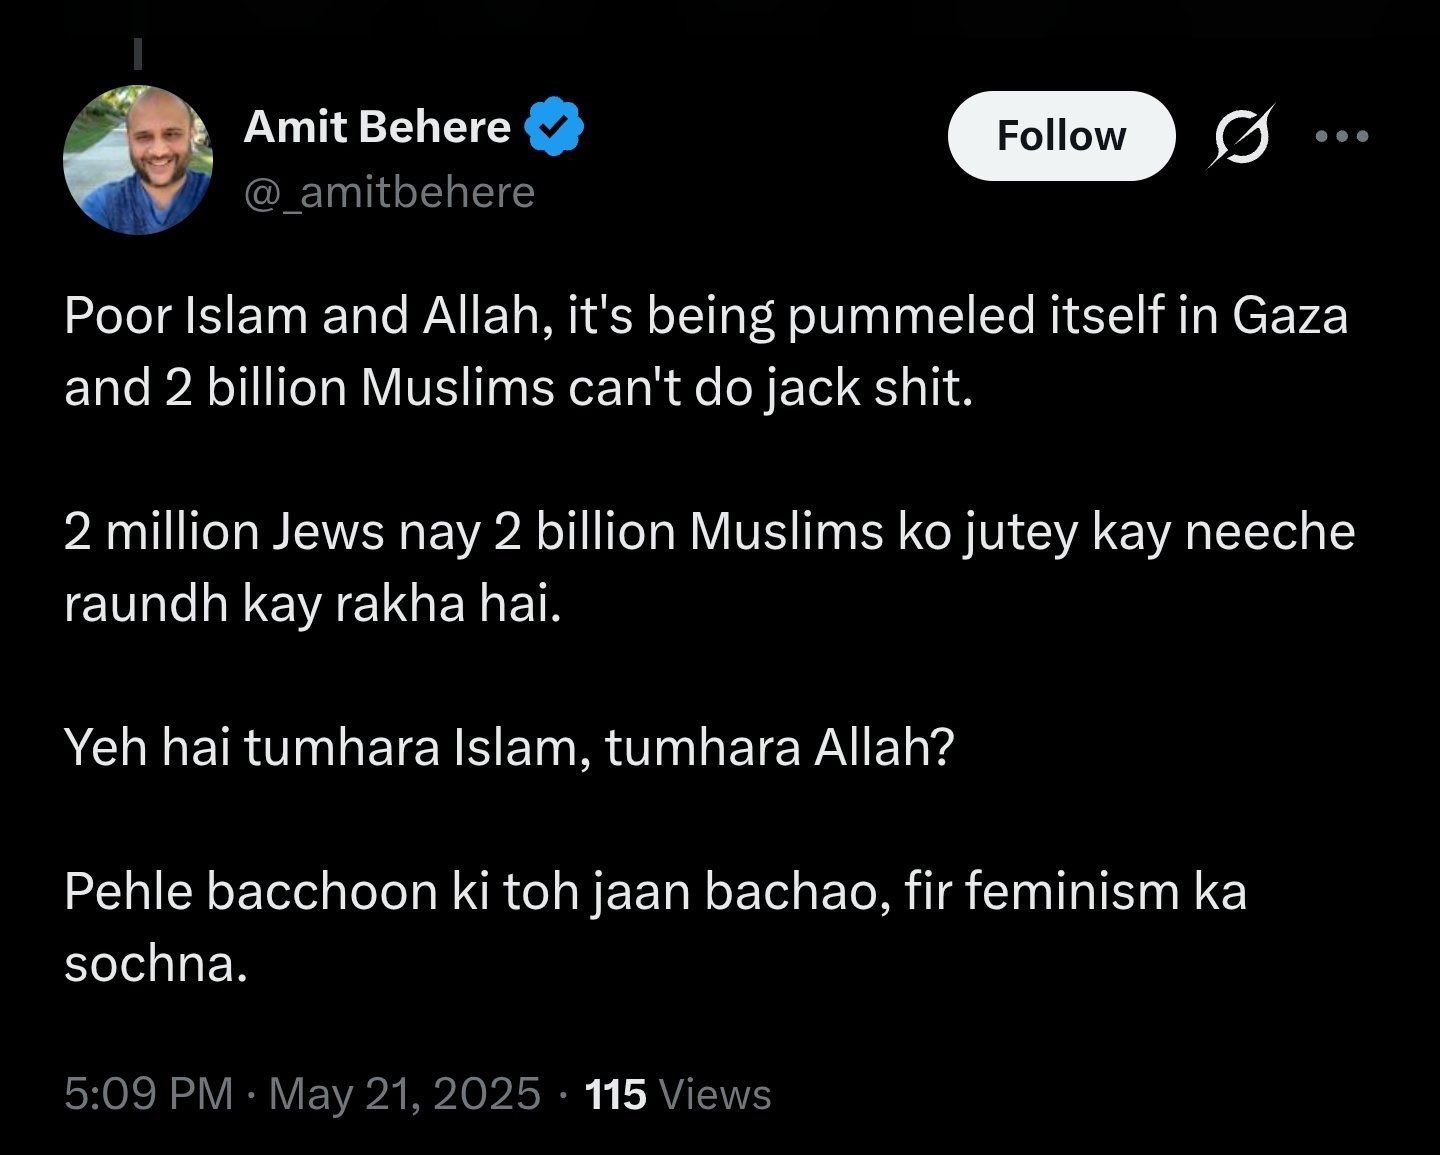Click the final word 'sochna.'
1440x1155 pixels.
[155, 964]
